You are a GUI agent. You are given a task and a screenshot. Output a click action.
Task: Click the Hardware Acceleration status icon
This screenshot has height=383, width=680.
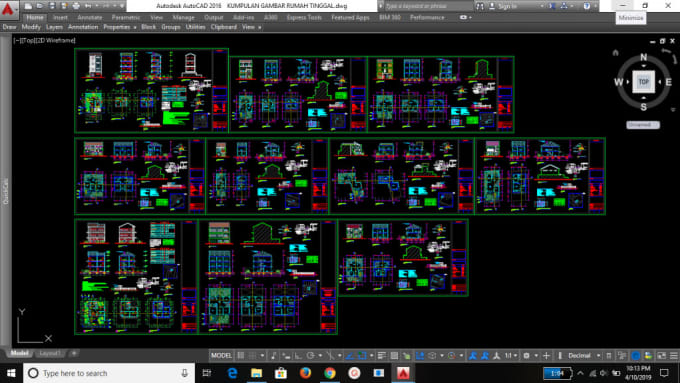tap(648, 356)
